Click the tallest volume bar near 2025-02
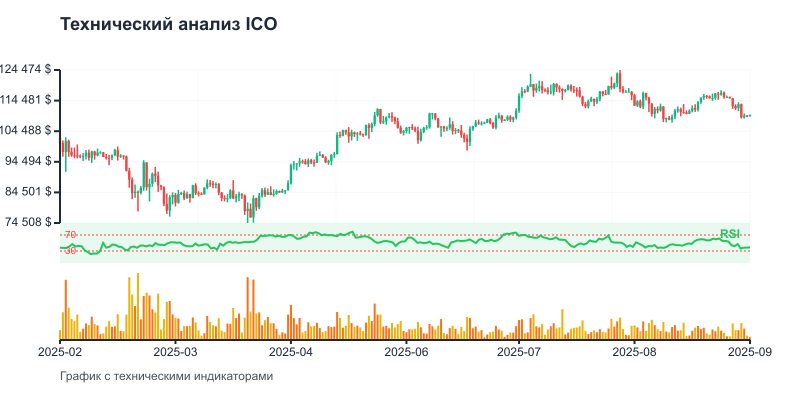Screen dimensions: 800x400 coord(66,310)
